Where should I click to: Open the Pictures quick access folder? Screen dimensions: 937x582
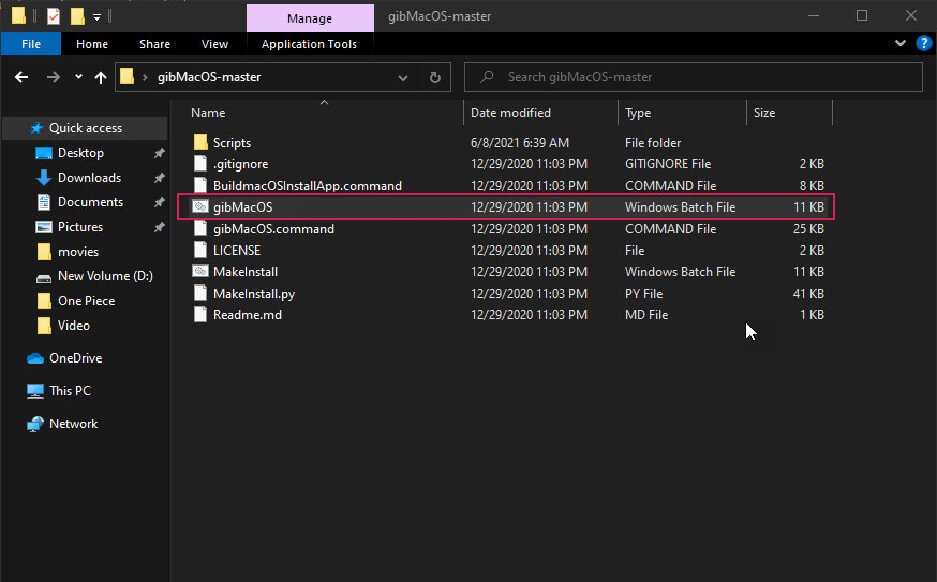[80, 227]
